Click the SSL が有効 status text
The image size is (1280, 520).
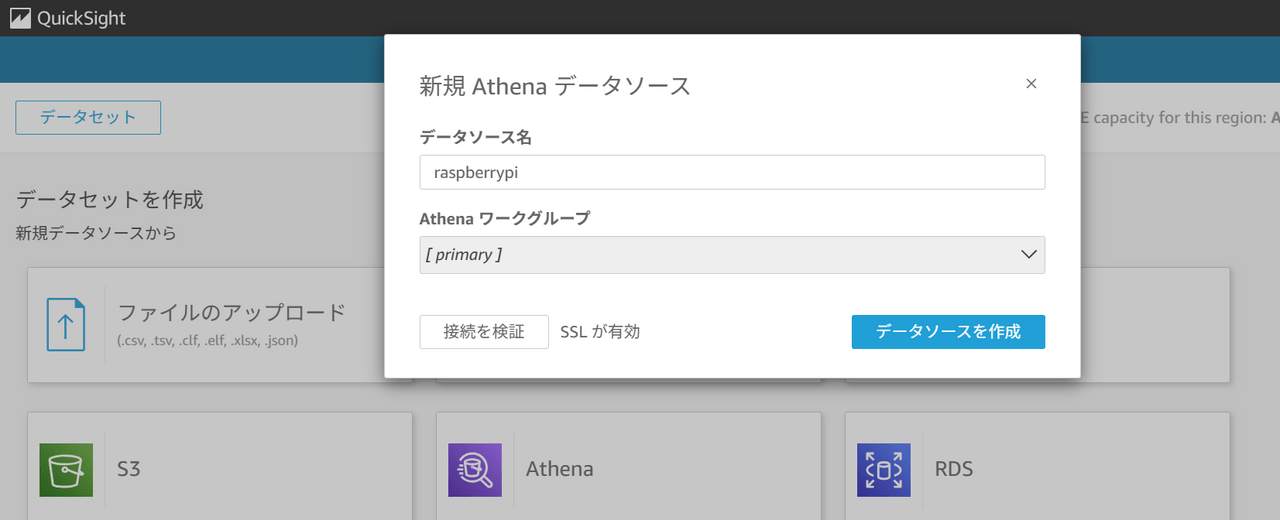click(600, 332)
